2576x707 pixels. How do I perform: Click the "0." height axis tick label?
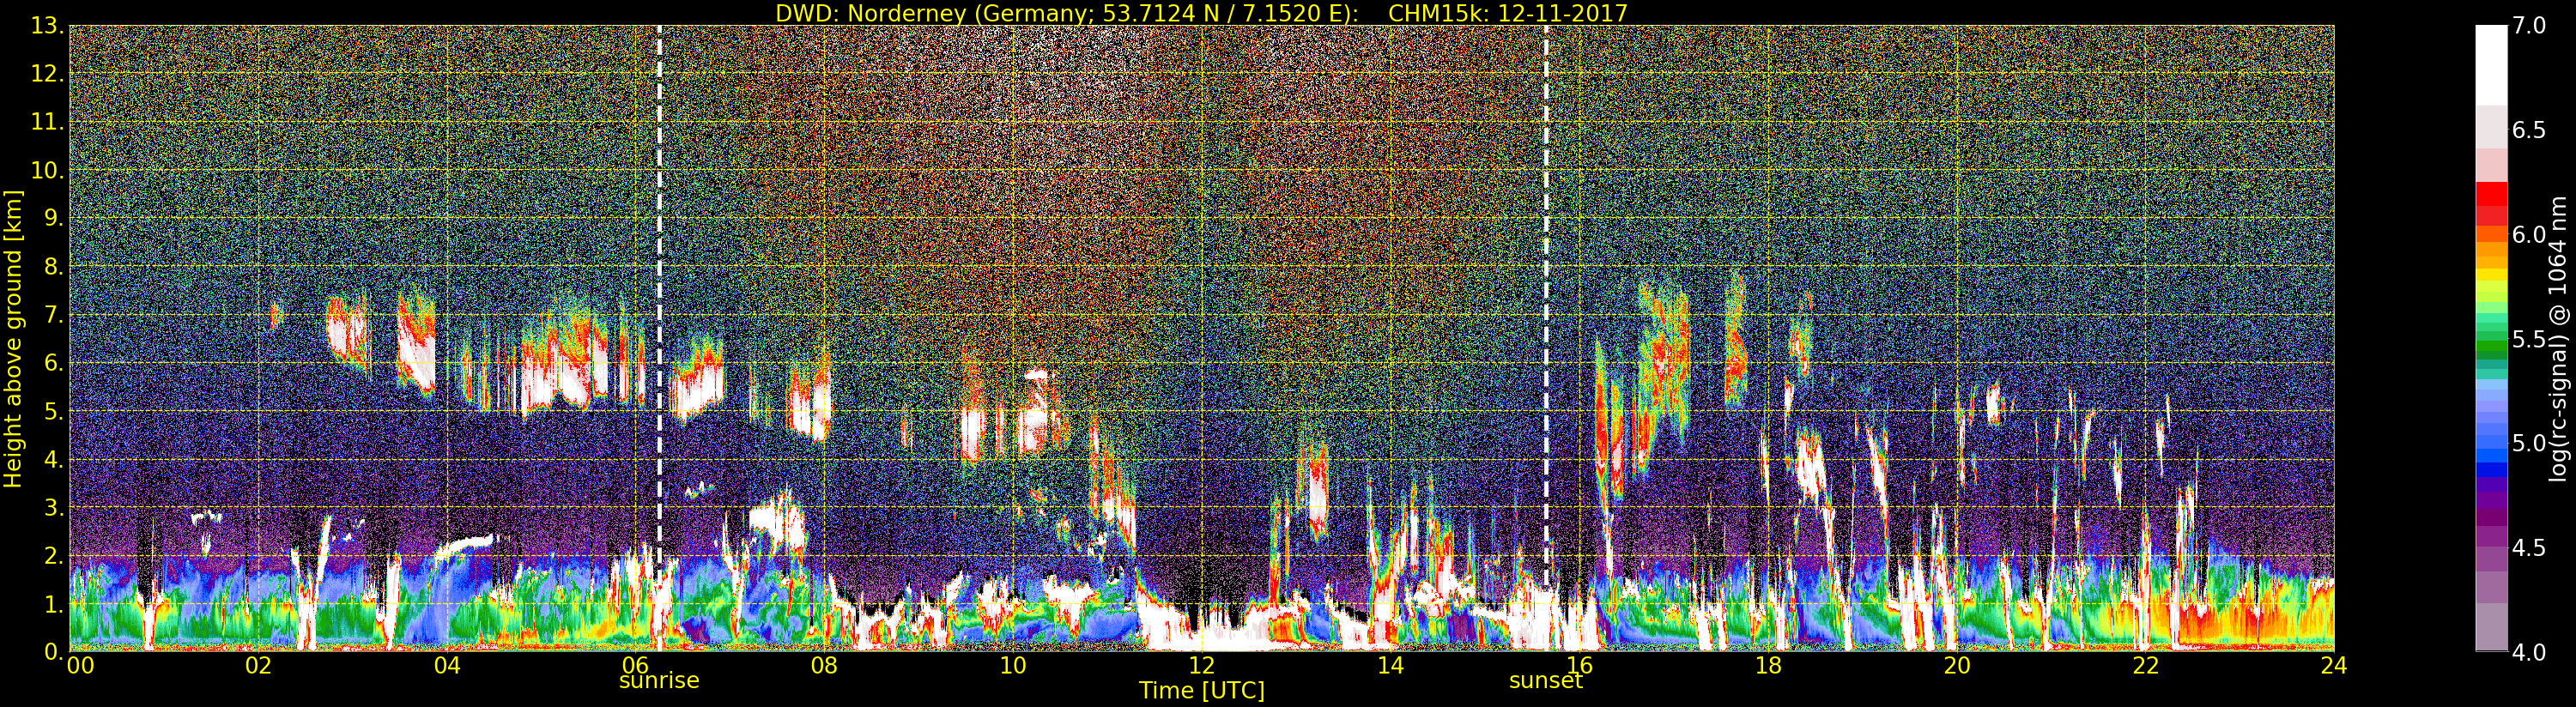pyautogui.click(x=54, y=651)
